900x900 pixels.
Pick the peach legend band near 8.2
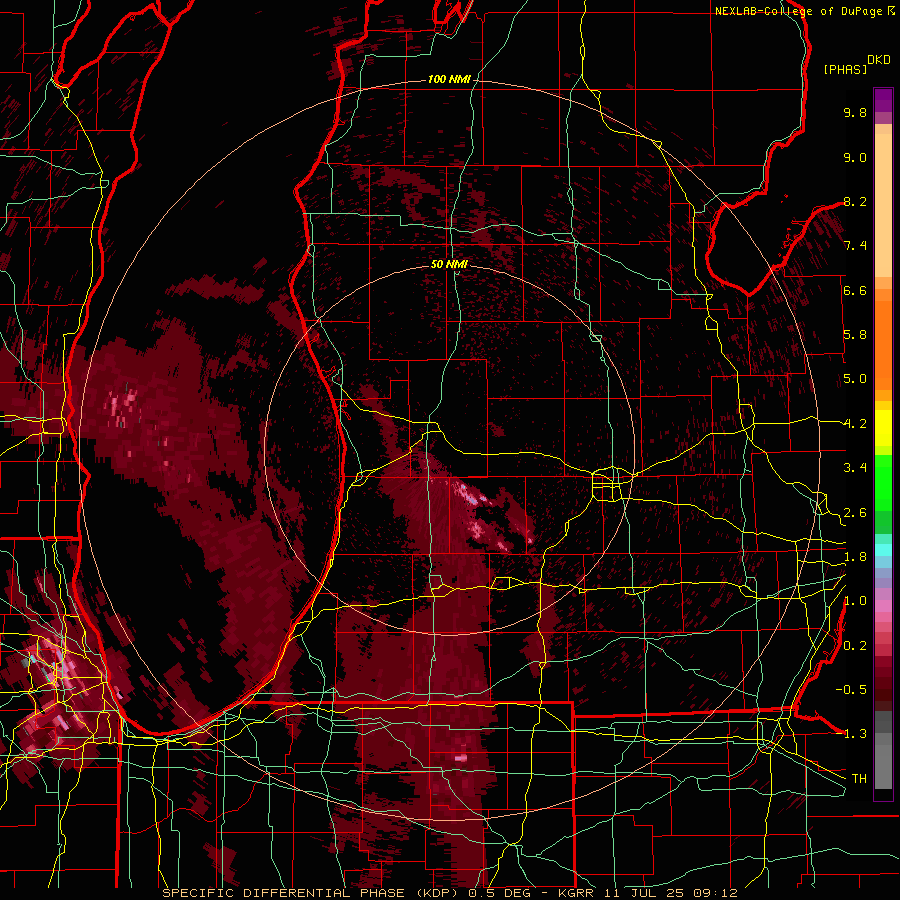(x=883, y=205)
